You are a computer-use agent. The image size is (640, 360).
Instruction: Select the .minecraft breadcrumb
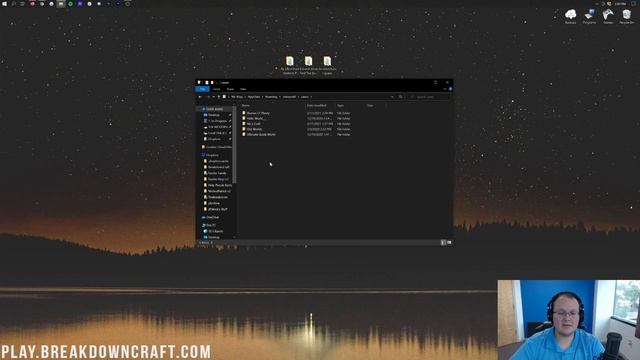[289, 97]
